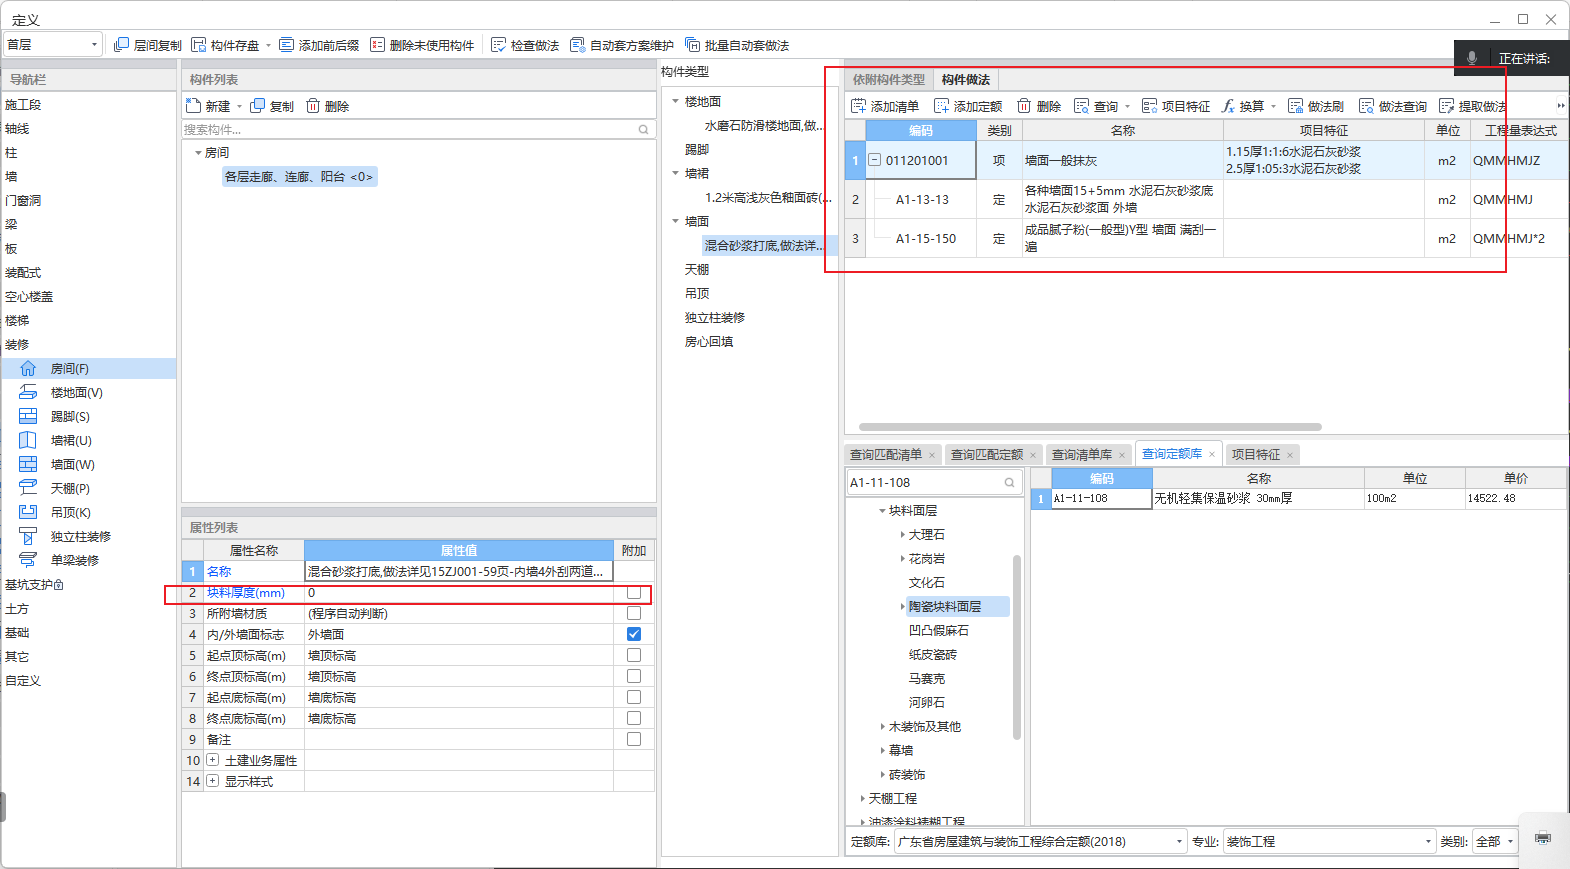1570x869 pixels.
Task: Open 专业 dropdown 装饰工程
Action: [x=1329, y=841]
